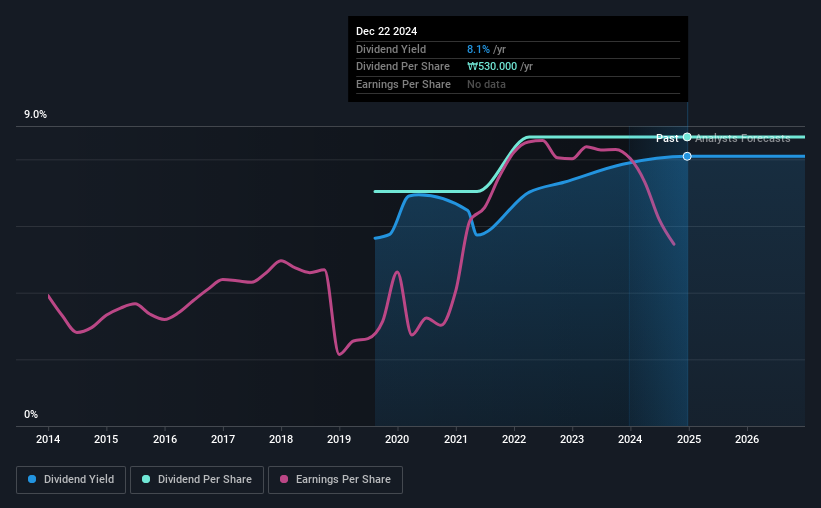Click the 2022 x-axis label
Image resolution: width=821 pixels, height=508 pixels.
514,439
